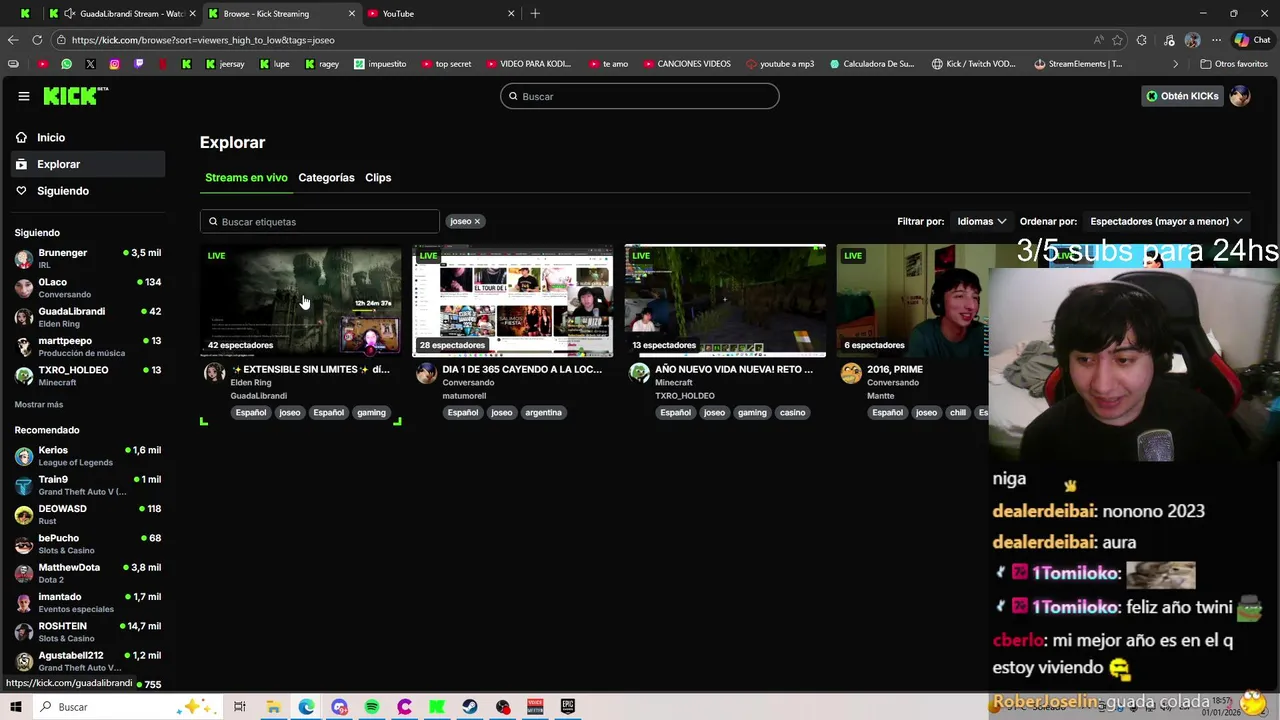Click the Mantte streamer avatar on card

tap(850, 373)
